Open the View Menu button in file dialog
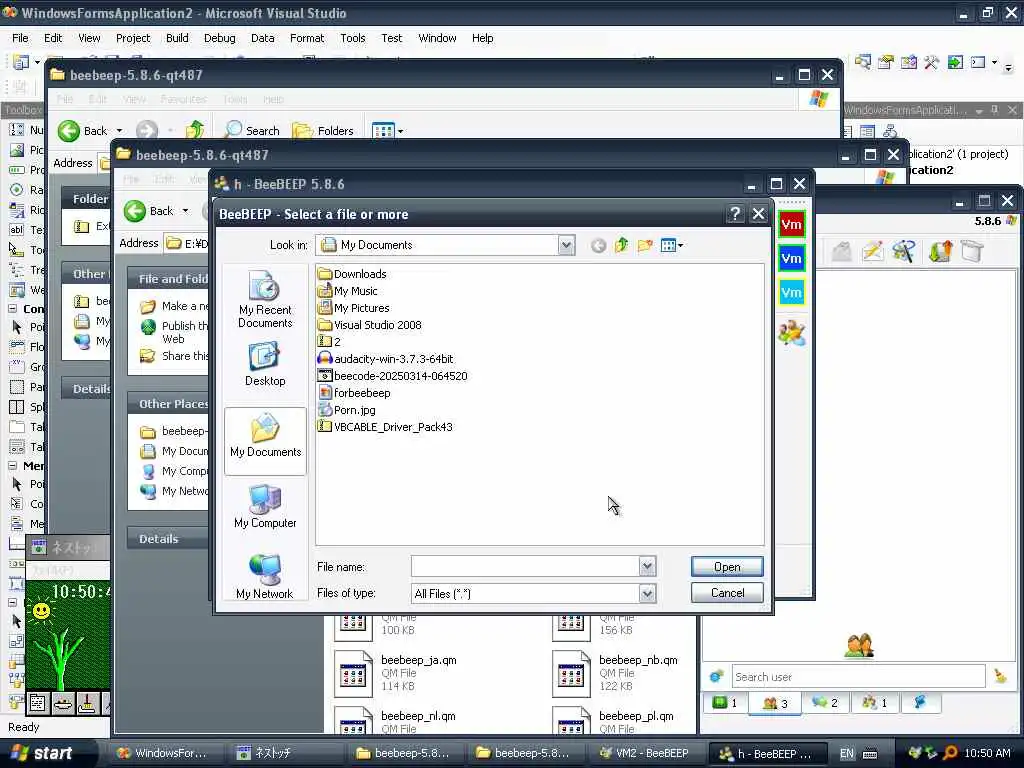Image resolution: width=1024 pixels, height=768 pixels. tap(671, 246)
